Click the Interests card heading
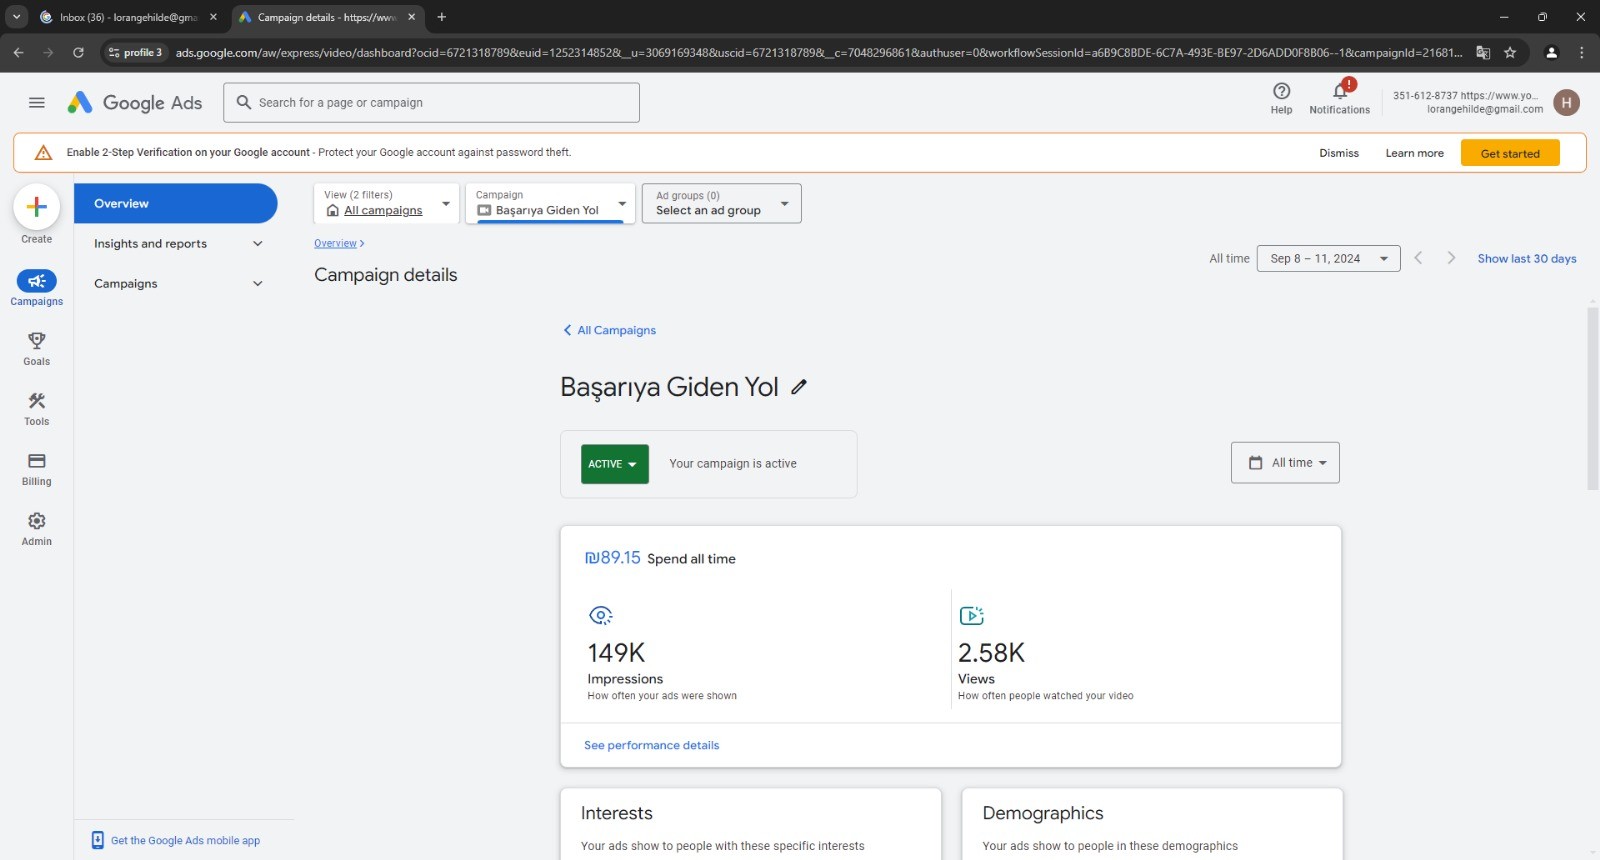The width and height of the screenshot is (1600, 860). (616, 813)
